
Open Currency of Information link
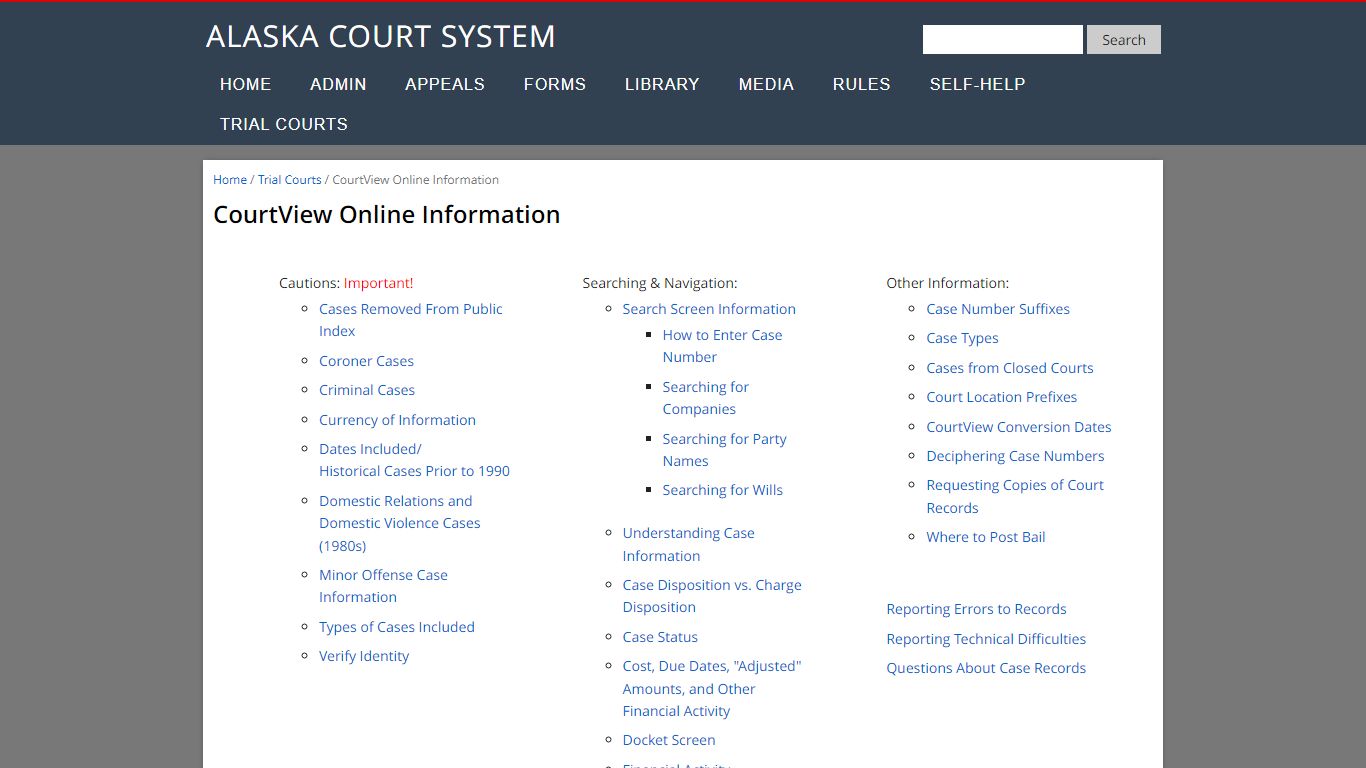(397, 420)
